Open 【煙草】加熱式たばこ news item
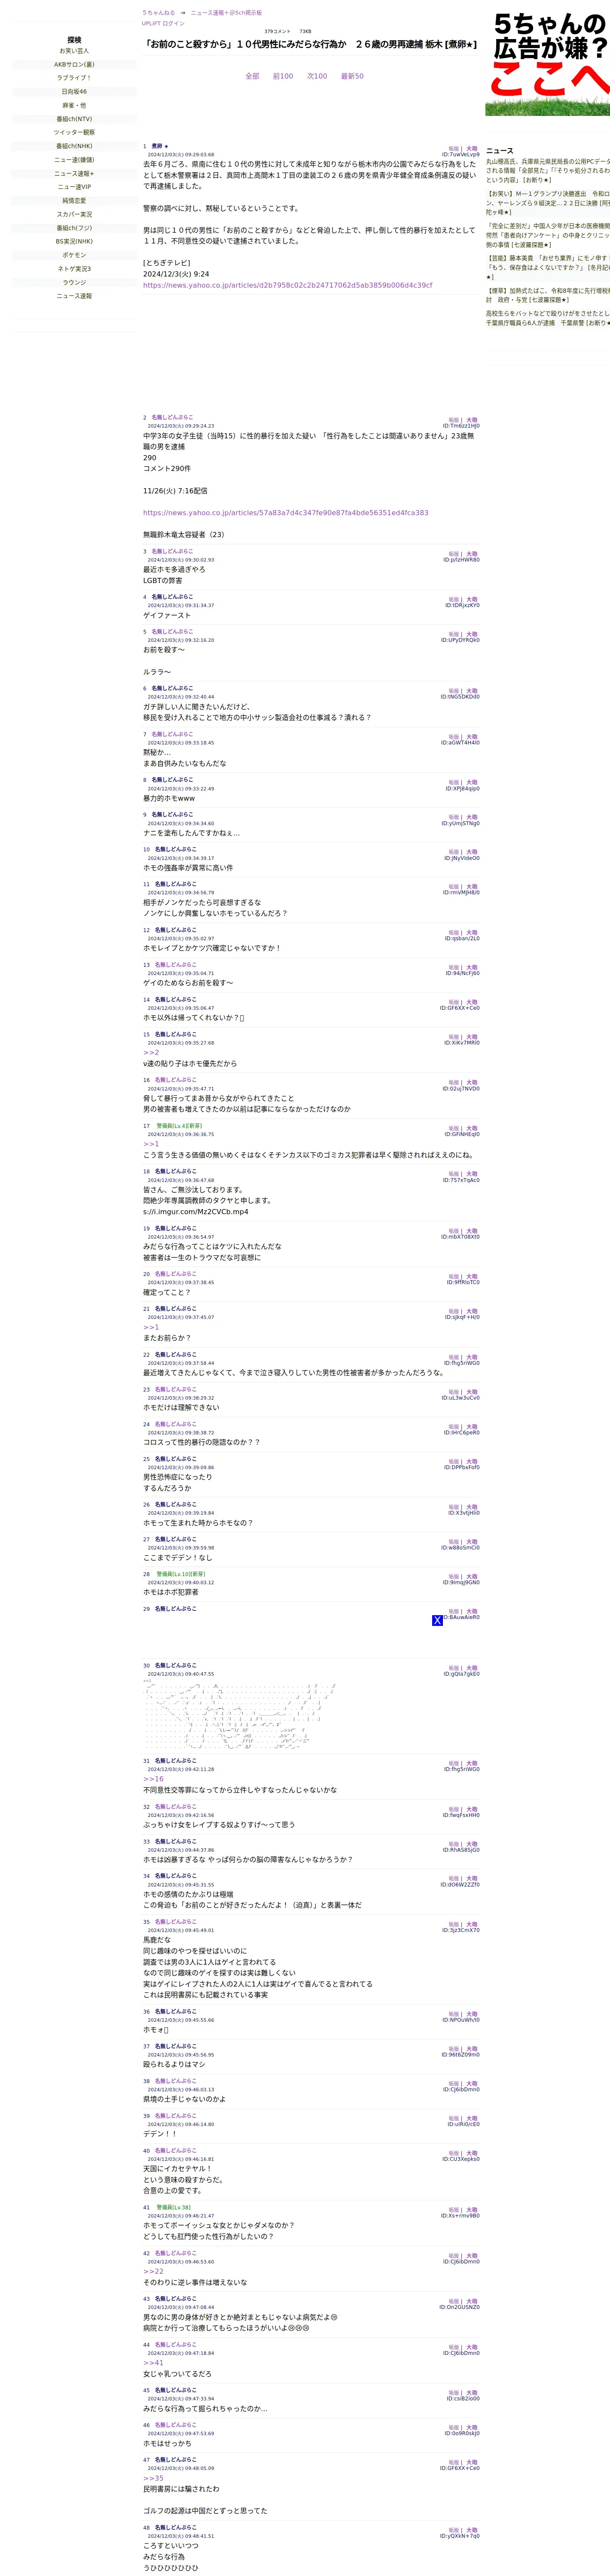The width and height of the screenshot is (610, 2576). pyautogui.click(x=548, y=295)
